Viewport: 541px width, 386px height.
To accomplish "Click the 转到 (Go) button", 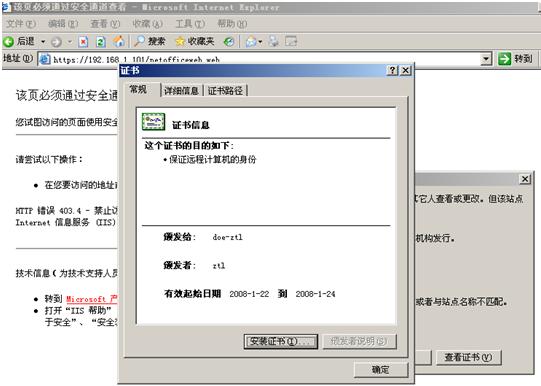I will tap(516, 59).
